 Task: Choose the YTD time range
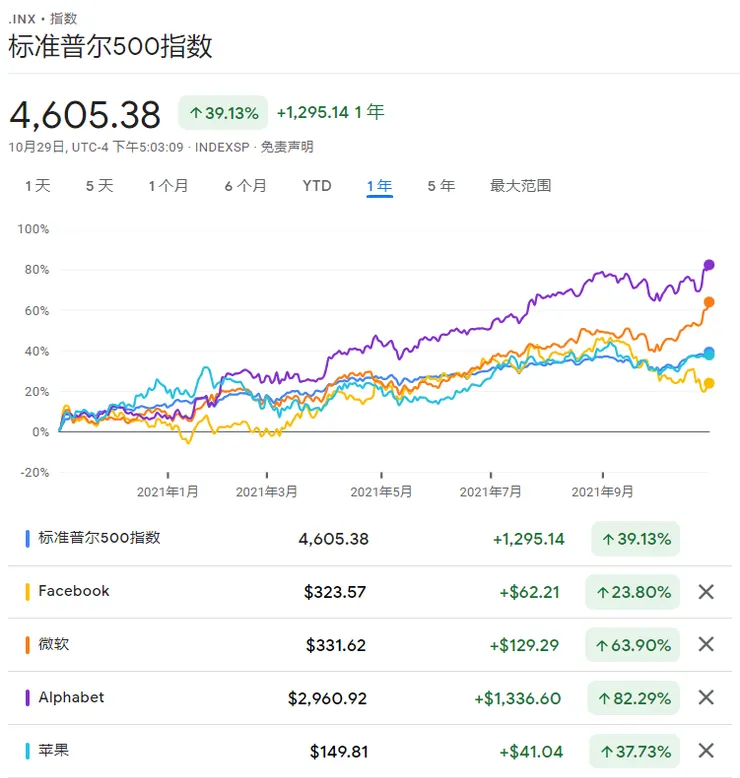click(x=317, y=186)
